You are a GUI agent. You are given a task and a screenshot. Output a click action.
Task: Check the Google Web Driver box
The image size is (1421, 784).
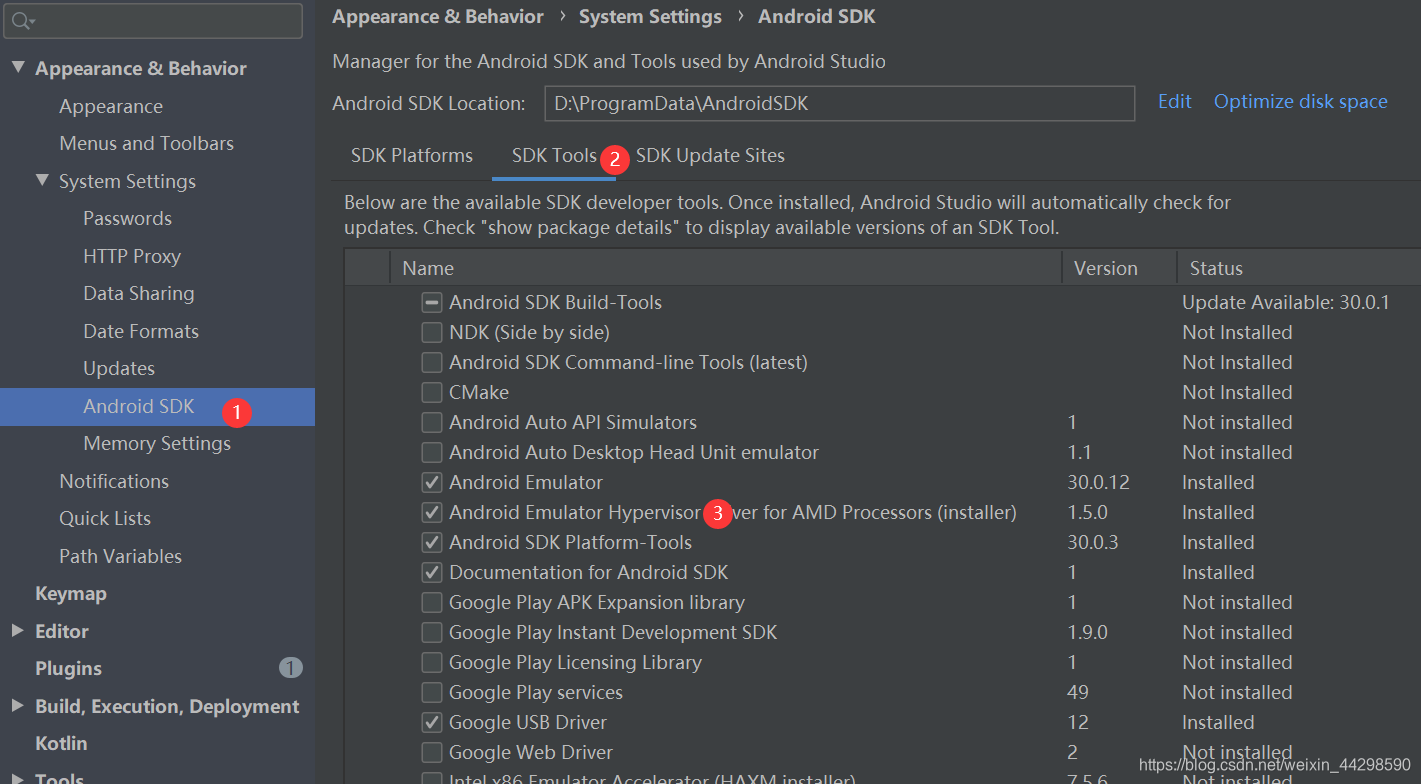coord(432,752)
